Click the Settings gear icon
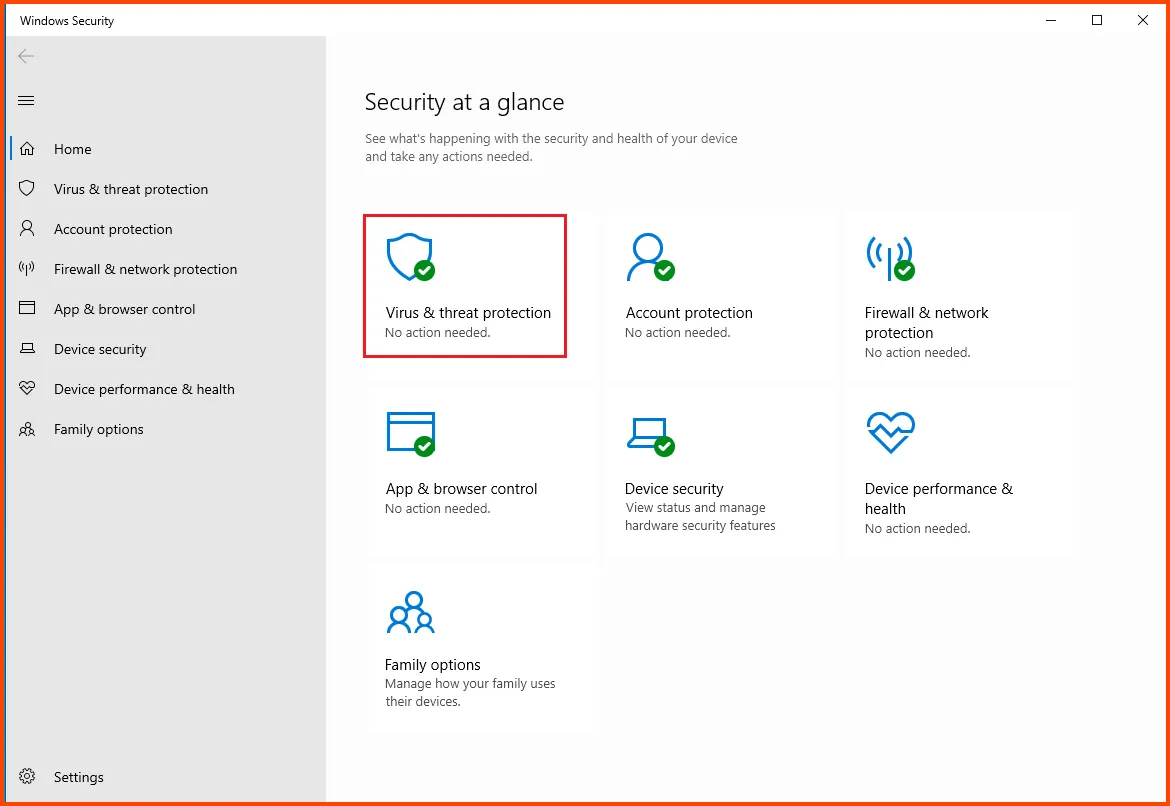Viewport: 1170px width, 806px height. [27, 776]
